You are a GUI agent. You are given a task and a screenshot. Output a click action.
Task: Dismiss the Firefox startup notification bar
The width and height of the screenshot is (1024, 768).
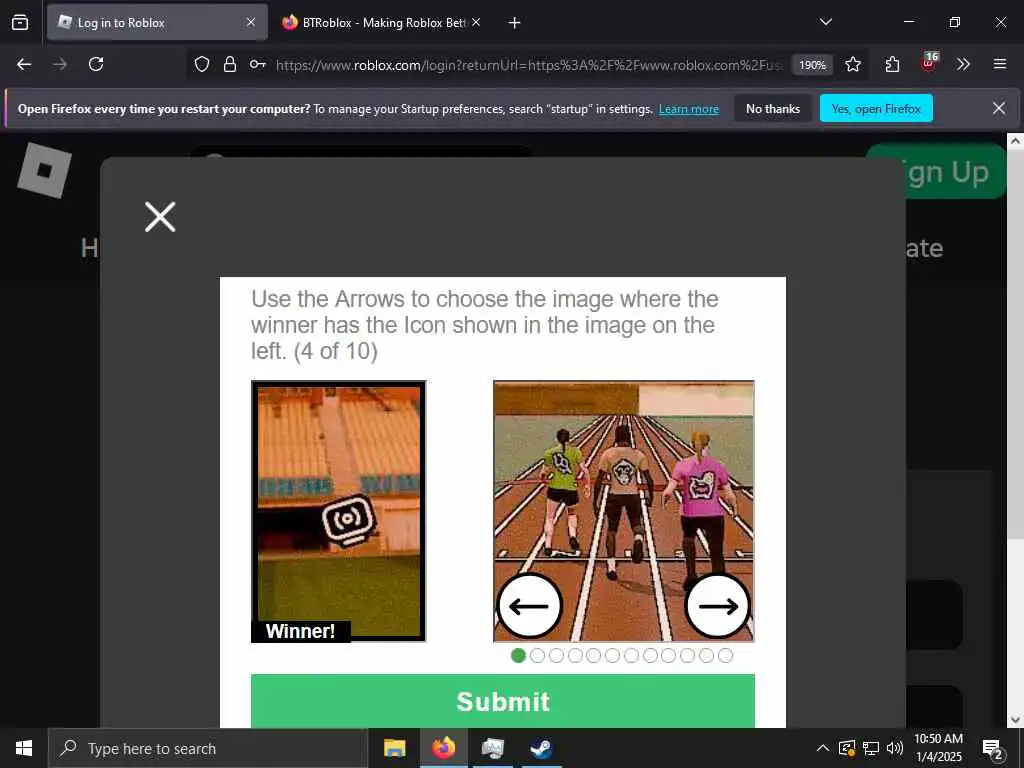(999, 108)
